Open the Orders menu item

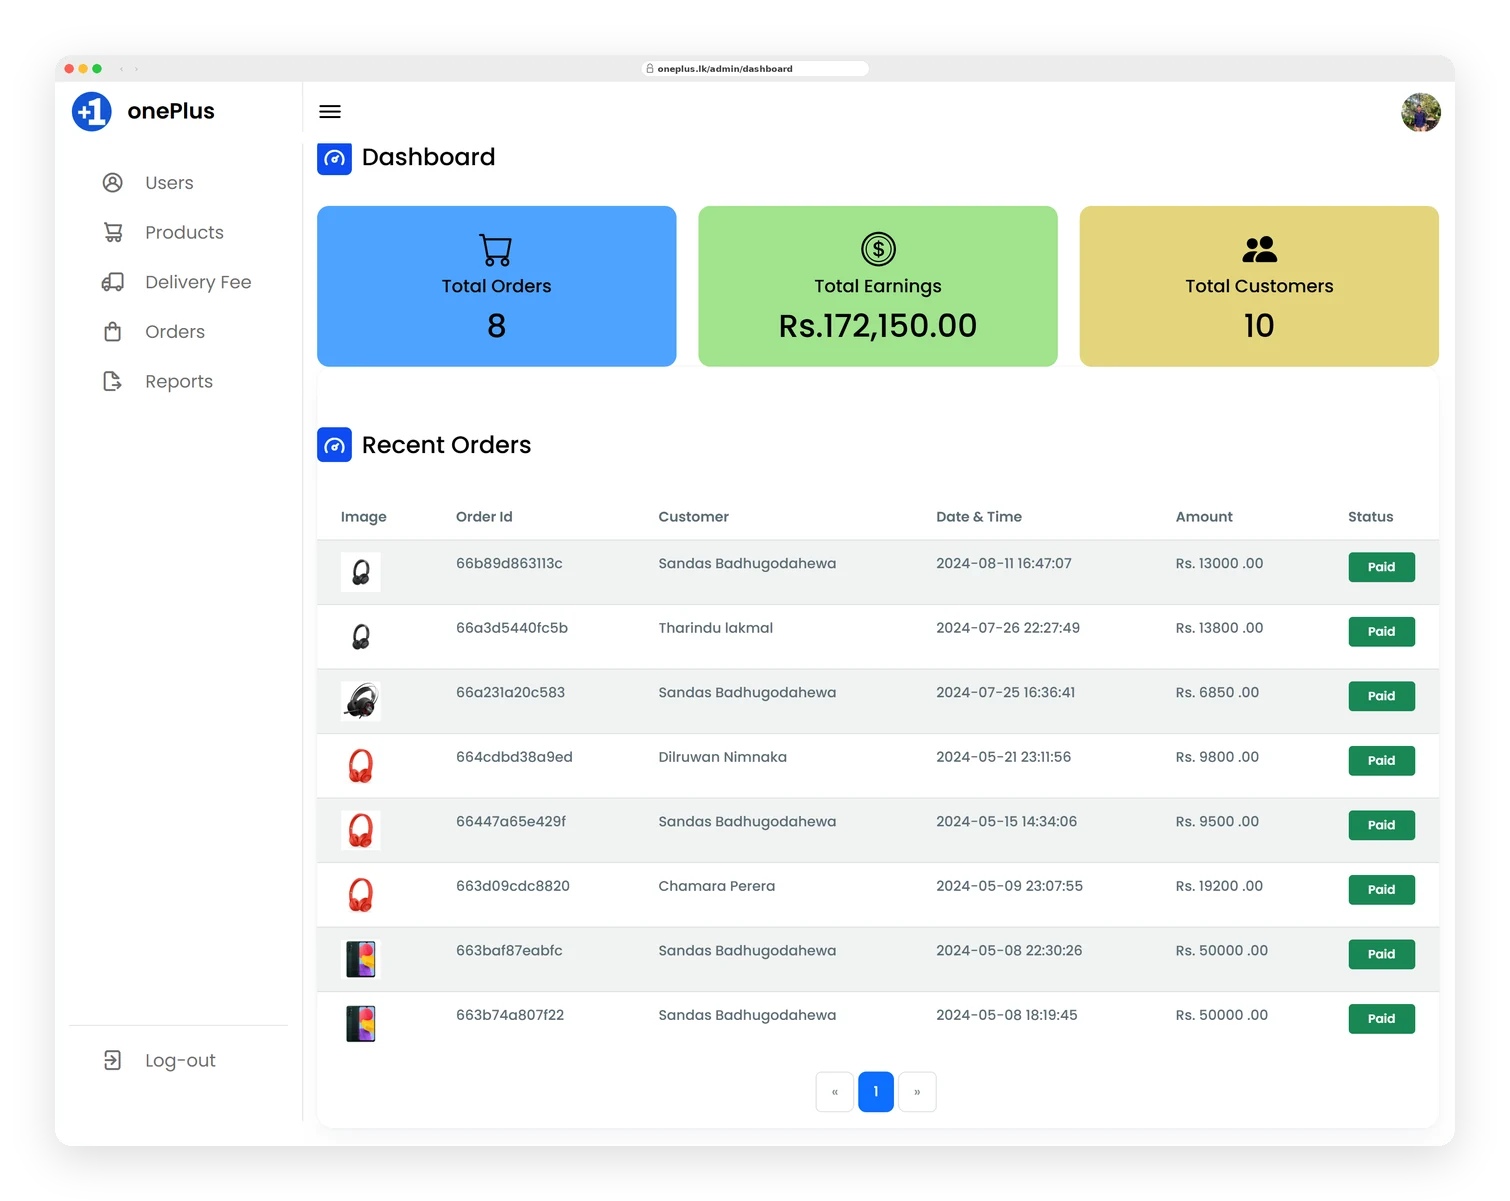click(175, 331)
